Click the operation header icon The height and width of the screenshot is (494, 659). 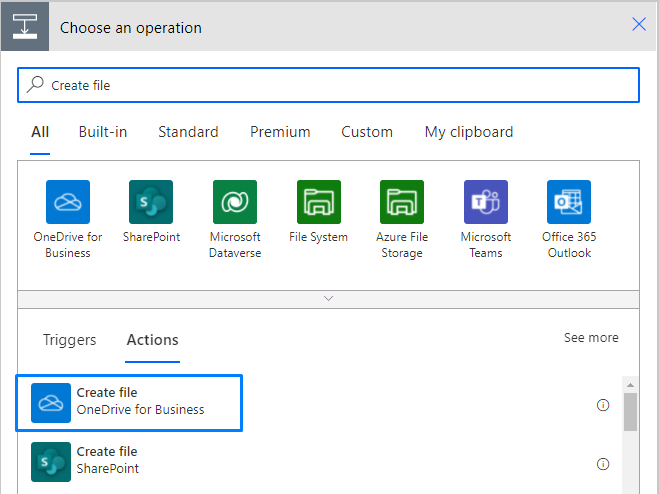click(25, 26)
